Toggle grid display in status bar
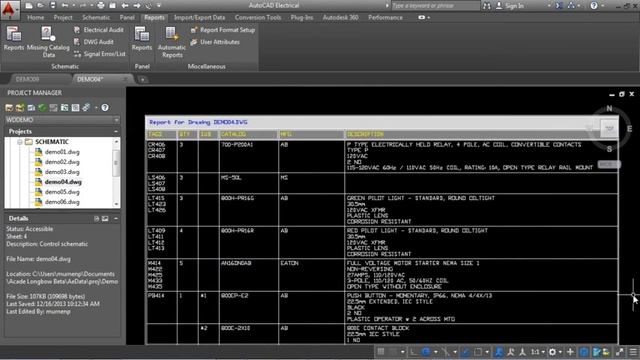 tap(381, 351)
